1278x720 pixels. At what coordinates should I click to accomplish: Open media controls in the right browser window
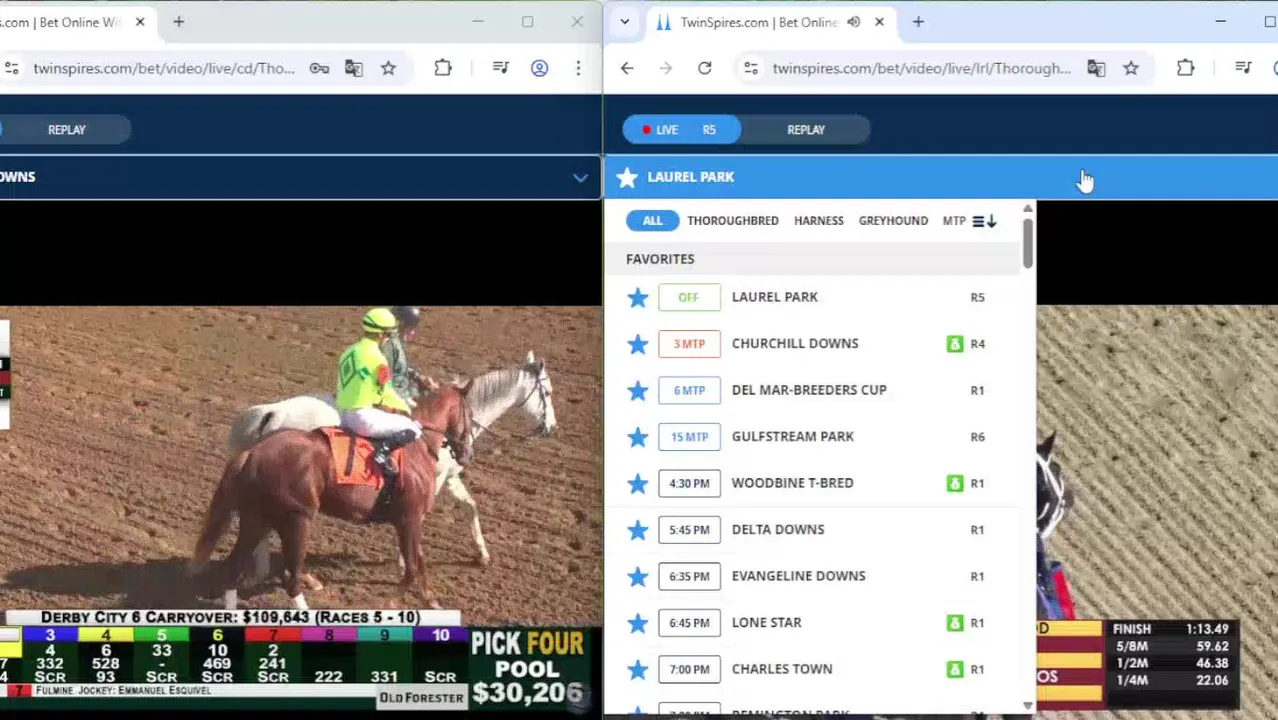[x=1243, y=68]
